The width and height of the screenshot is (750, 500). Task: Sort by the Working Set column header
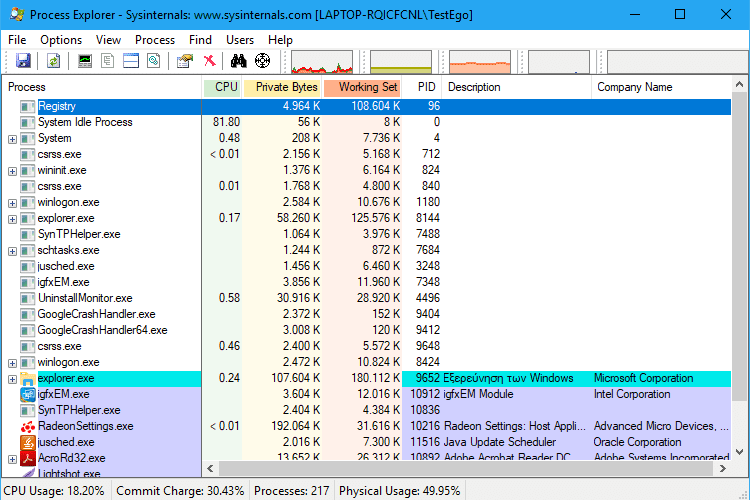(x=362, y=87)
